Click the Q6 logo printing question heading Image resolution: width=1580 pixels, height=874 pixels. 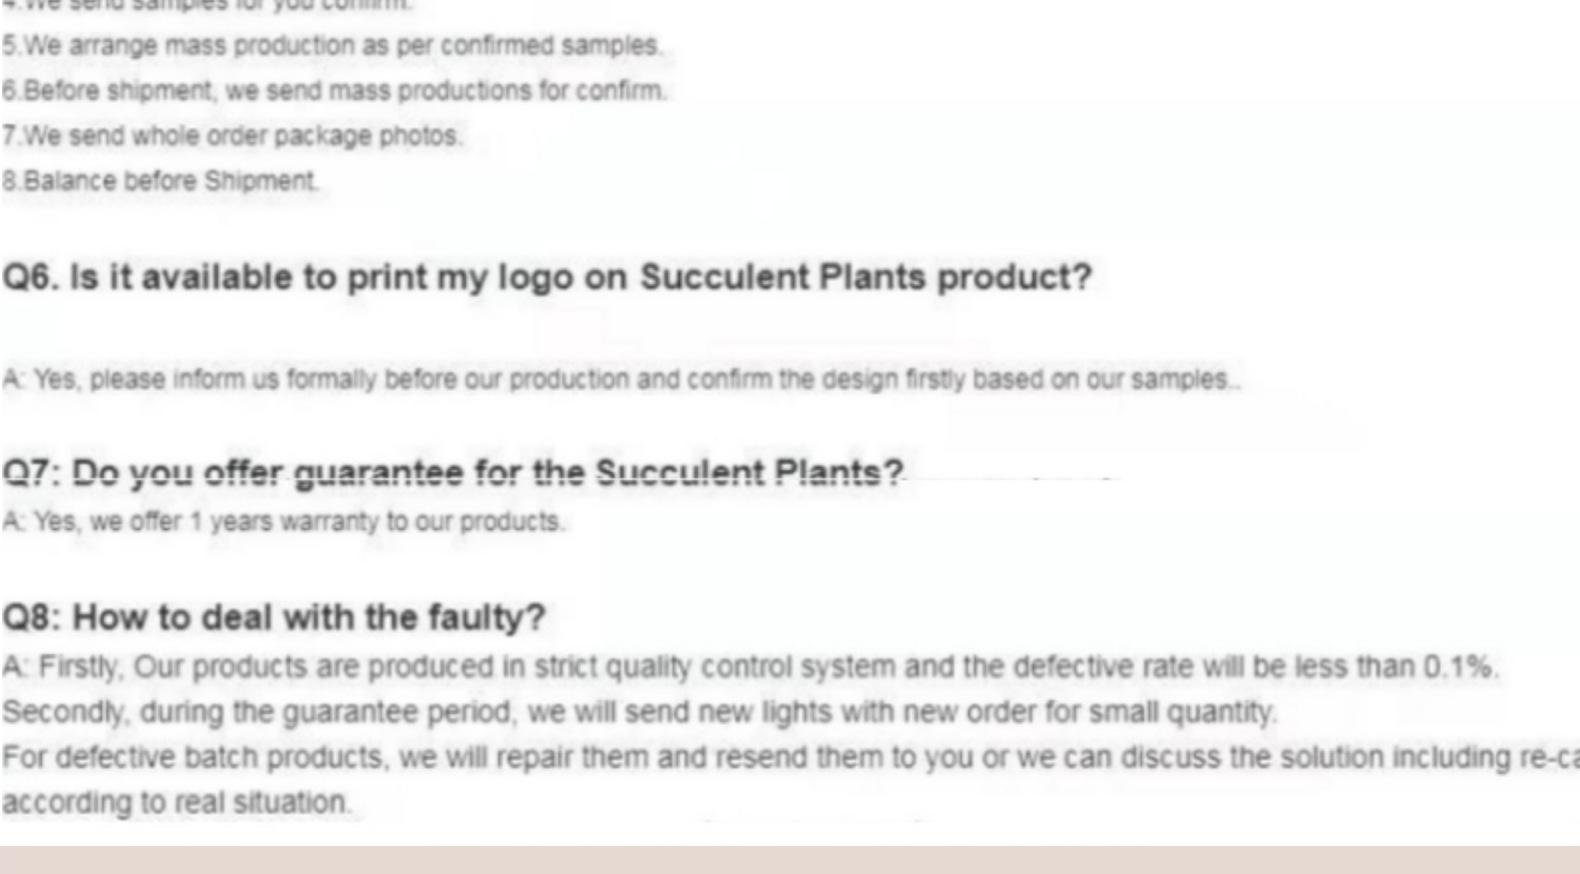click(x=546, y=277)
